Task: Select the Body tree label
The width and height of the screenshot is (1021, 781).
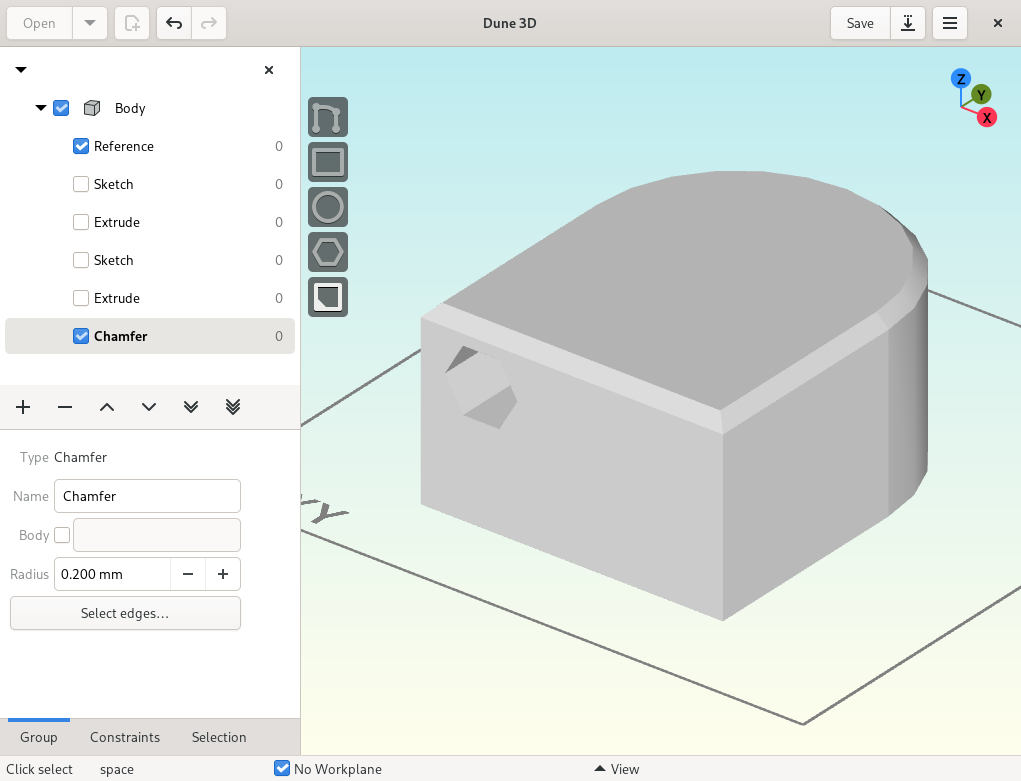Action: click(x=130, y=108)
